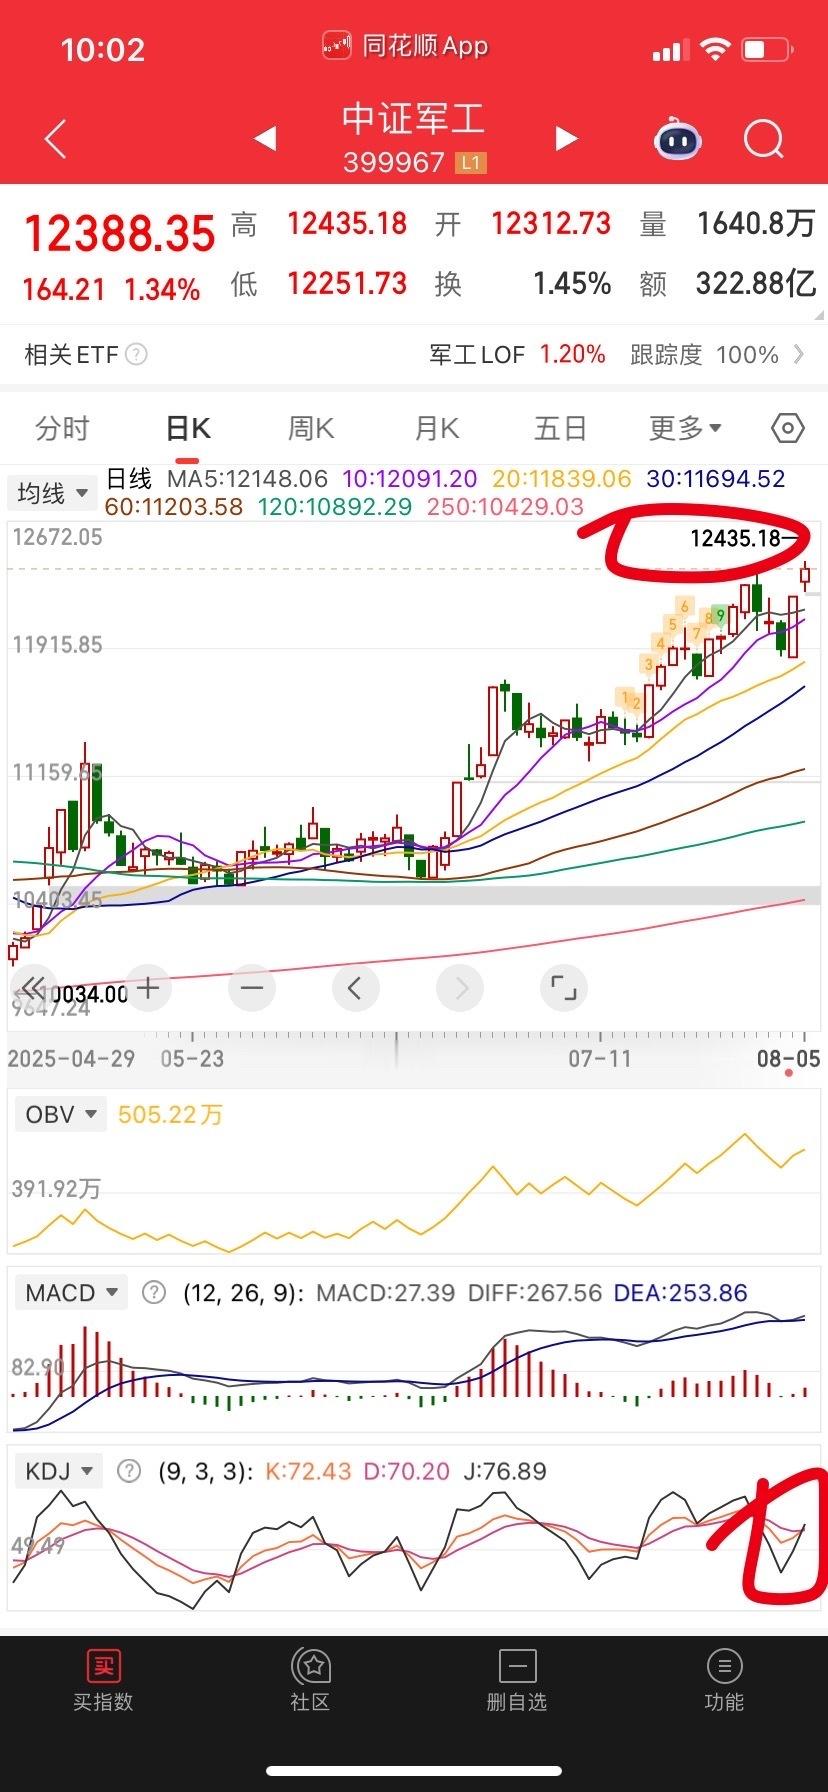Open the 功能 functions menu

pyautogui.click(x=724, y=1680)
